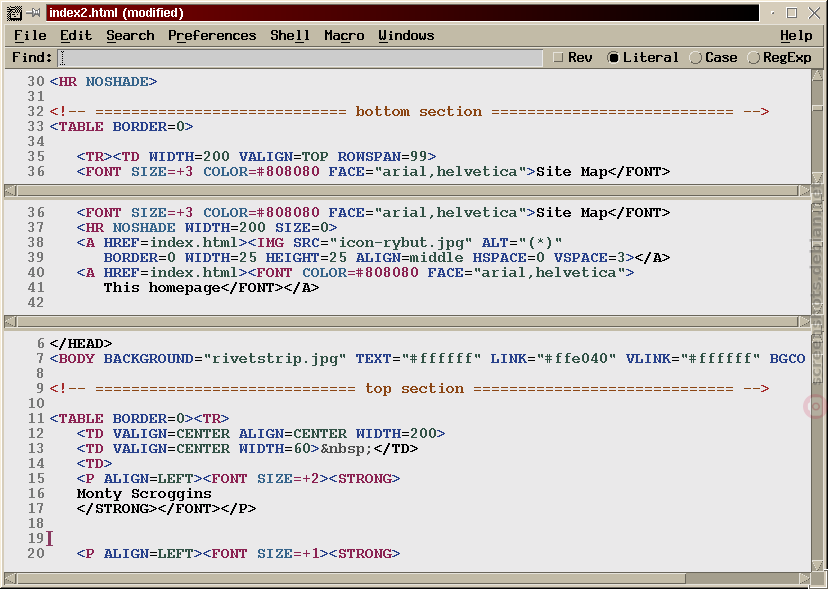Click up arrow of top pane vertical scrollbar
The image size is (828, 589).
(x=817, y=76)
